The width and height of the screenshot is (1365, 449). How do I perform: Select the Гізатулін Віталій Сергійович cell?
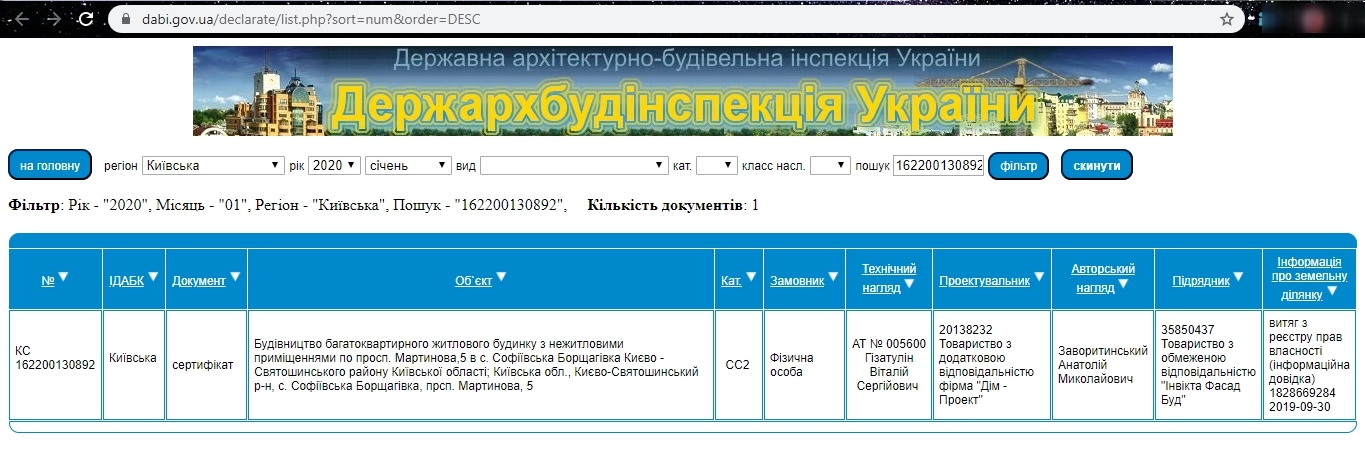pyautogui.click(x=889, y=365)
